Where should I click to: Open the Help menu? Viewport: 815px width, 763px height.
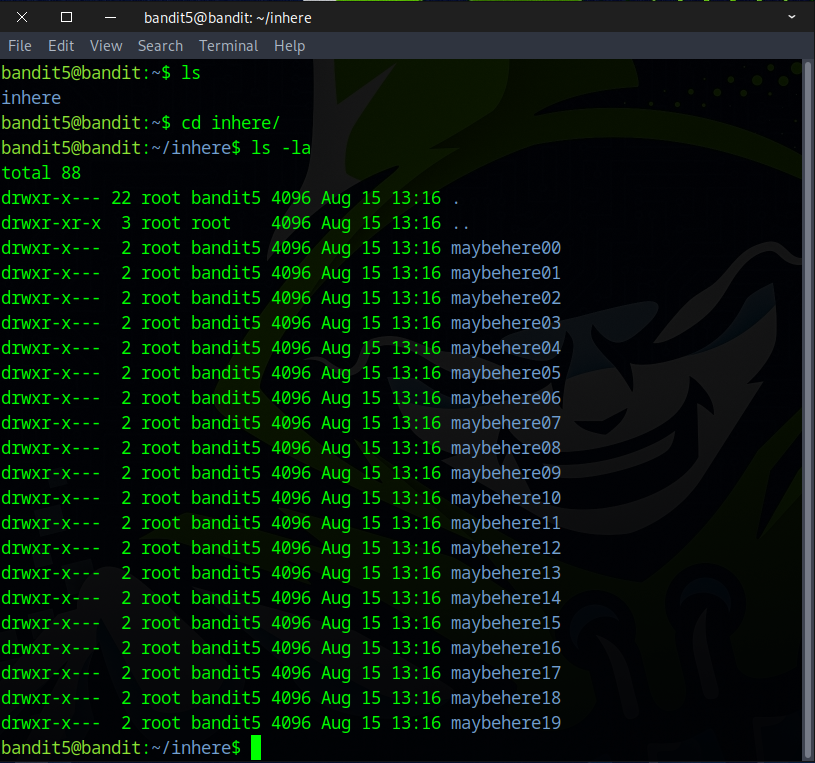289,46
